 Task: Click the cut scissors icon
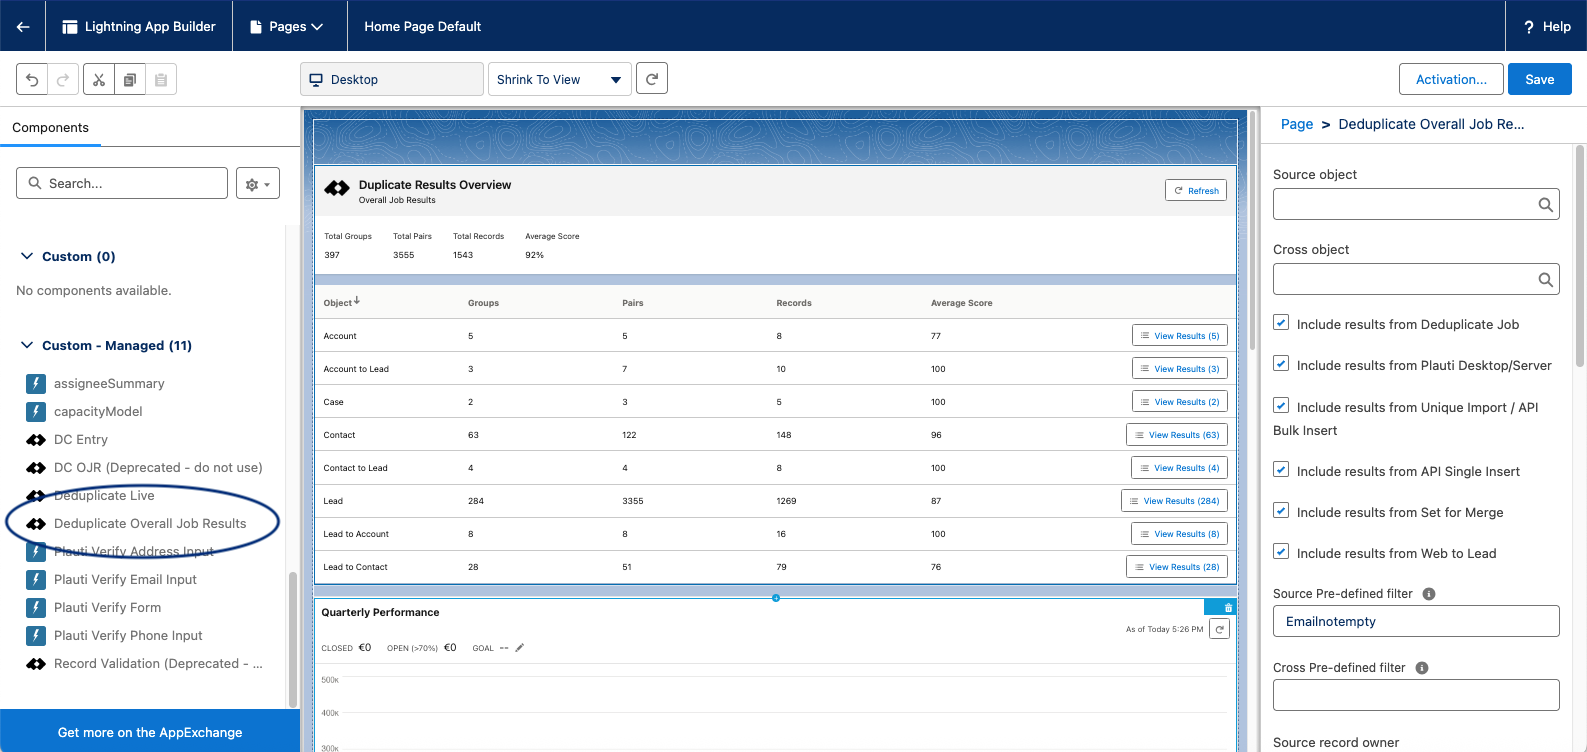point(99,79)
